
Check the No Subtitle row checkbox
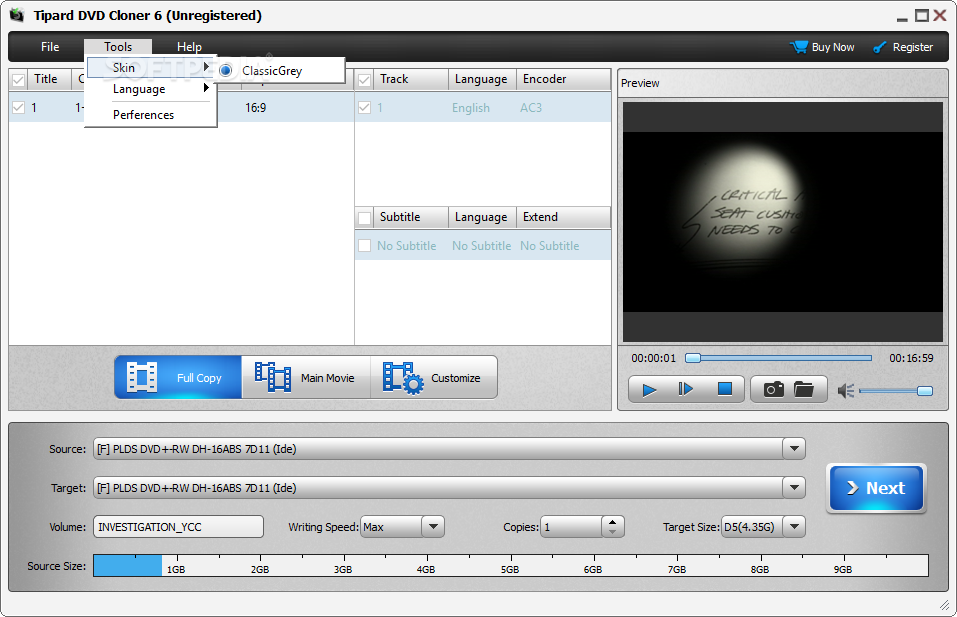[x=364, y=245]
